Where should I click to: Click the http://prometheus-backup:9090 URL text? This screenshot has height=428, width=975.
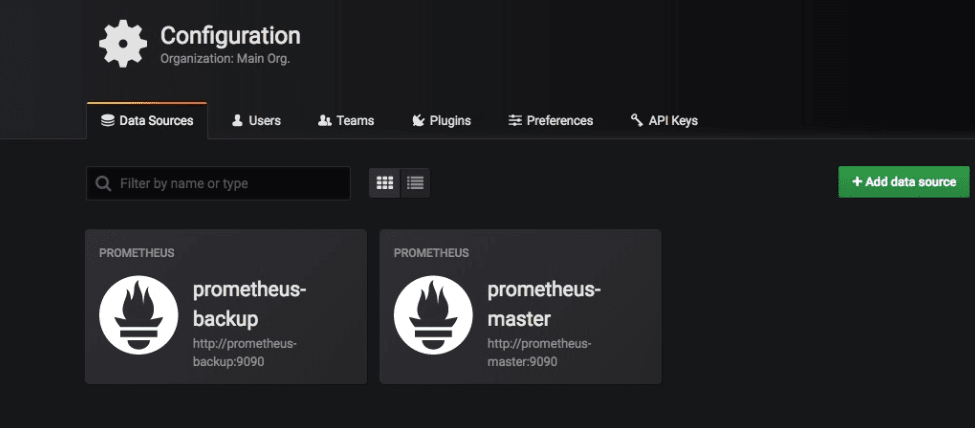point(245,352)
